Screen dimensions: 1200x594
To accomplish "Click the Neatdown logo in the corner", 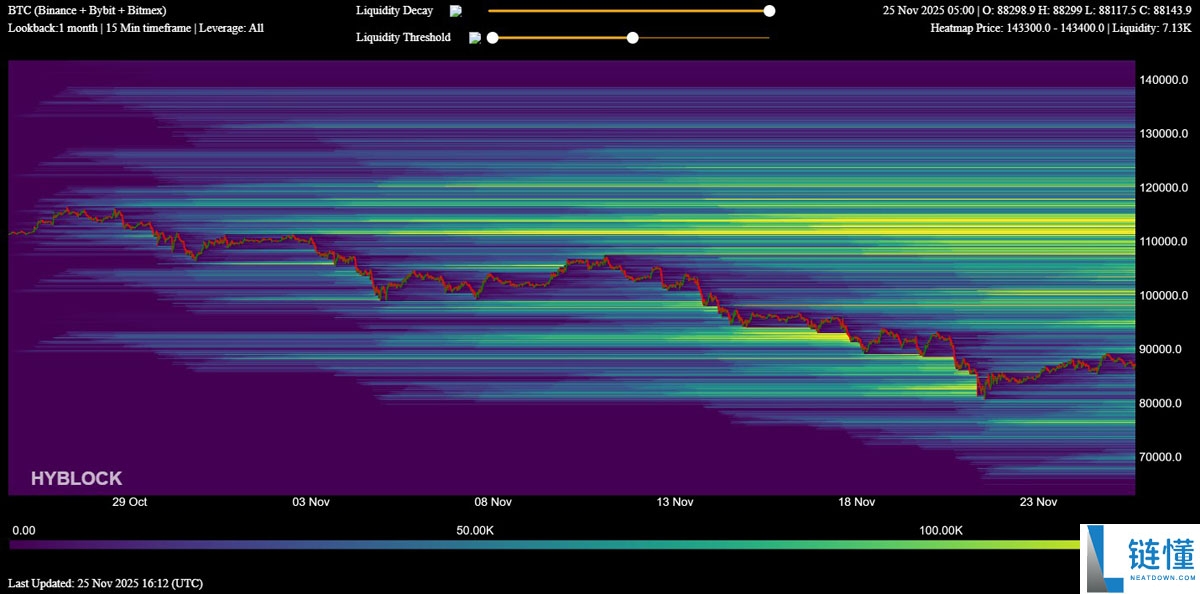I will tap(1139, 558).
